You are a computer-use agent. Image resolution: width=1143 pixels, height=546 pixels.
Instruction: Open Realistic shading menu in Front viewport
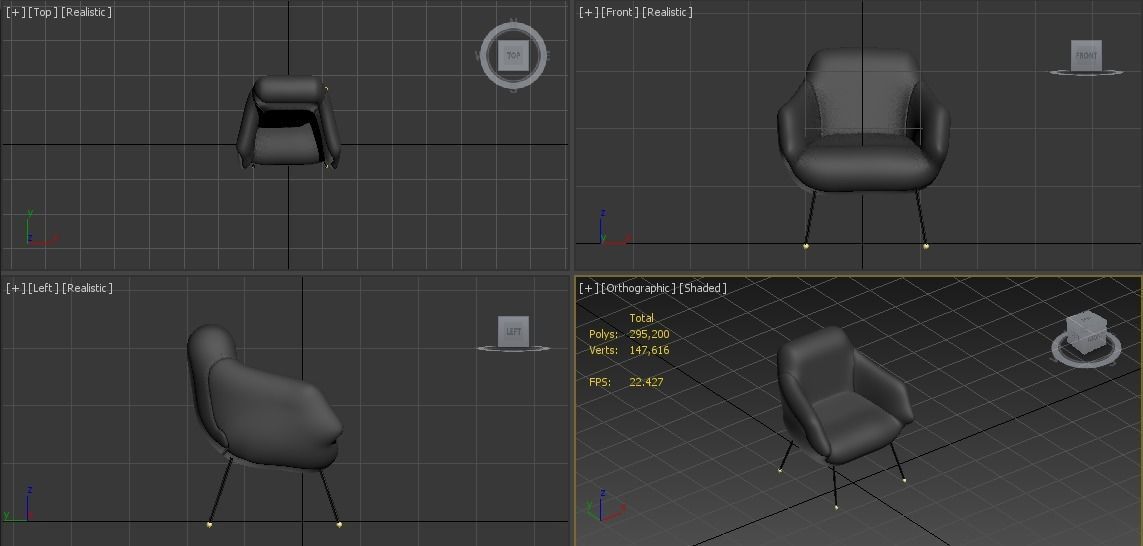[667, 12]
